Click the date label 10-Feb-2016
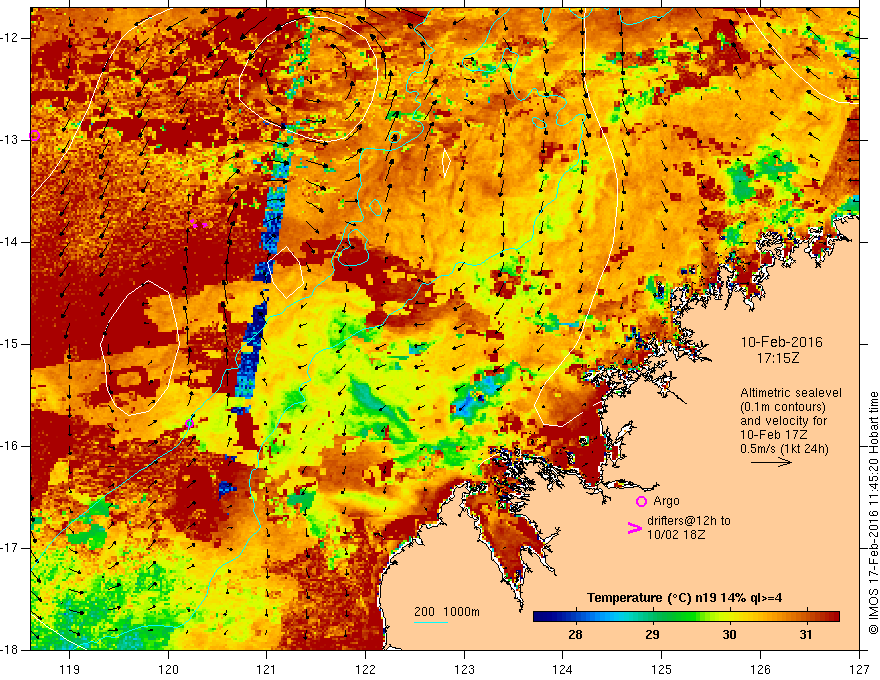 click(x=781, y=342)
